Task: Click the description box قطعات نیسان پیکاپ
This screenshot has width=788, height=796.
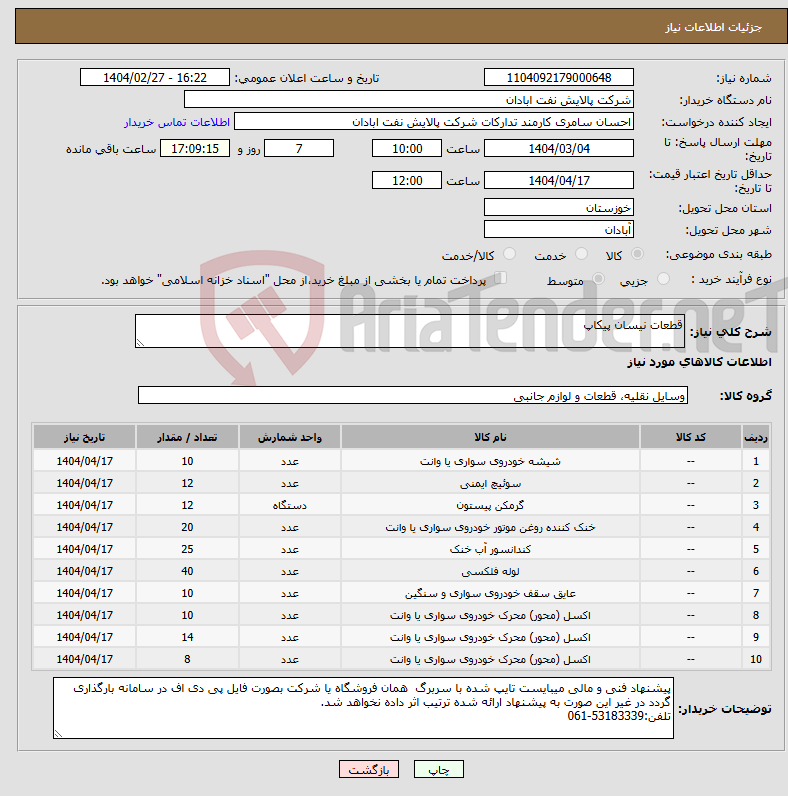Action: 410,331
